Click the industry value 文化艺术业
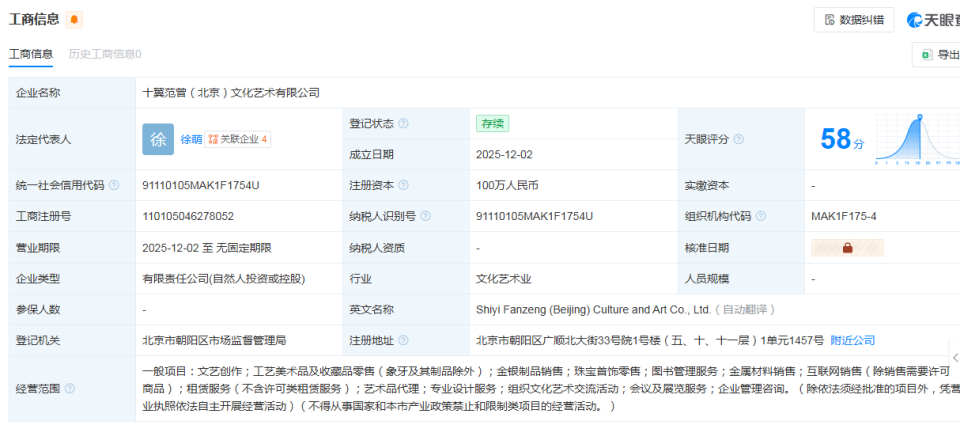This screenshot has height=444, width=960. pyautogui.click(x=503, y=279)
